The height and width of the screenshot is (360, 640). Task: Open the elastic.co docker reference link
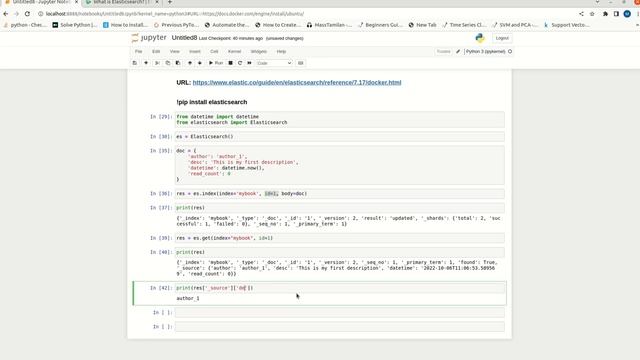[297, 82]
